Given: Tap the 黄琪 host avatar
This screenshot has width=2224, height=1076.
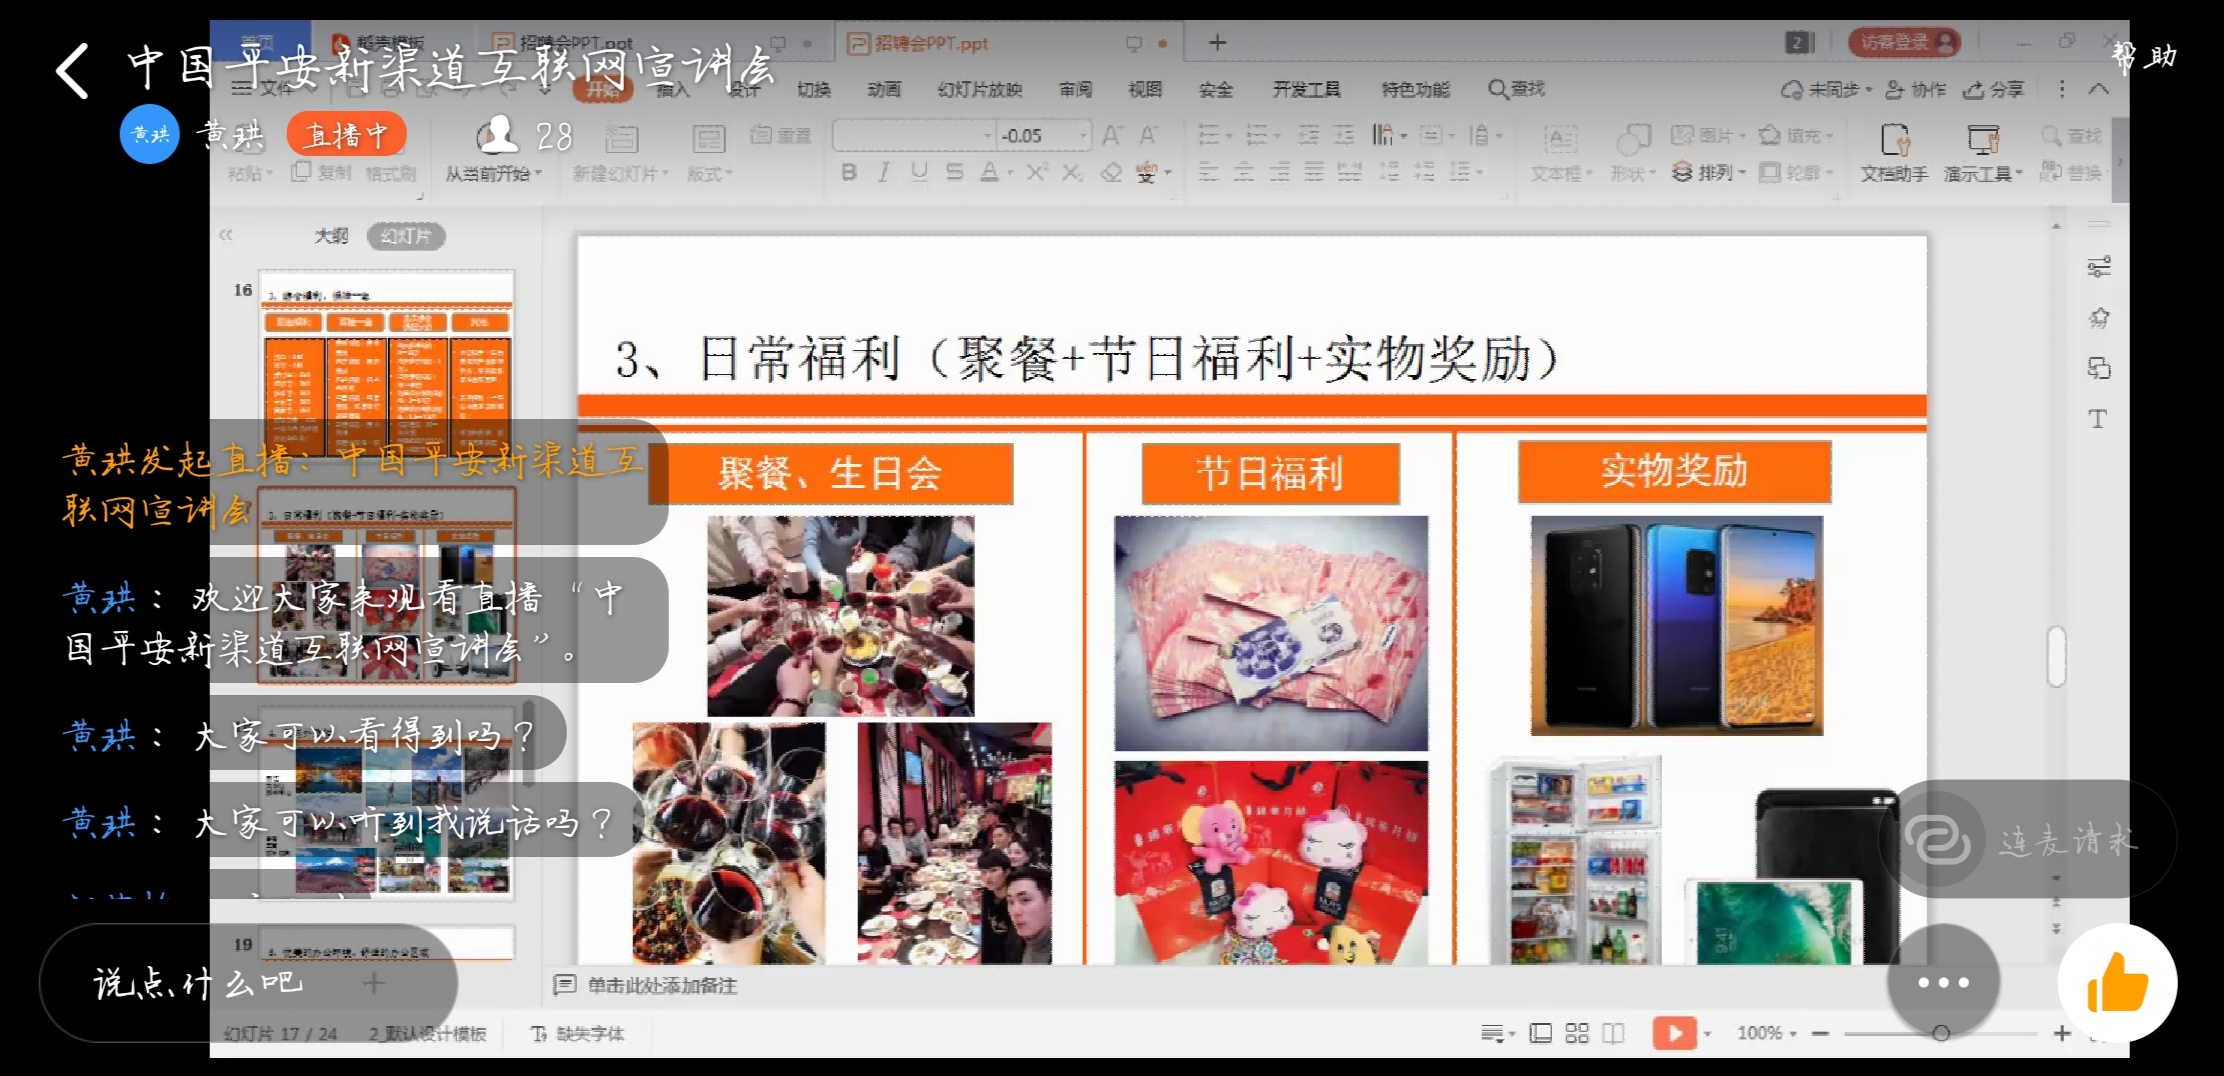Looking at the screenshot, I should click(150, 134).
